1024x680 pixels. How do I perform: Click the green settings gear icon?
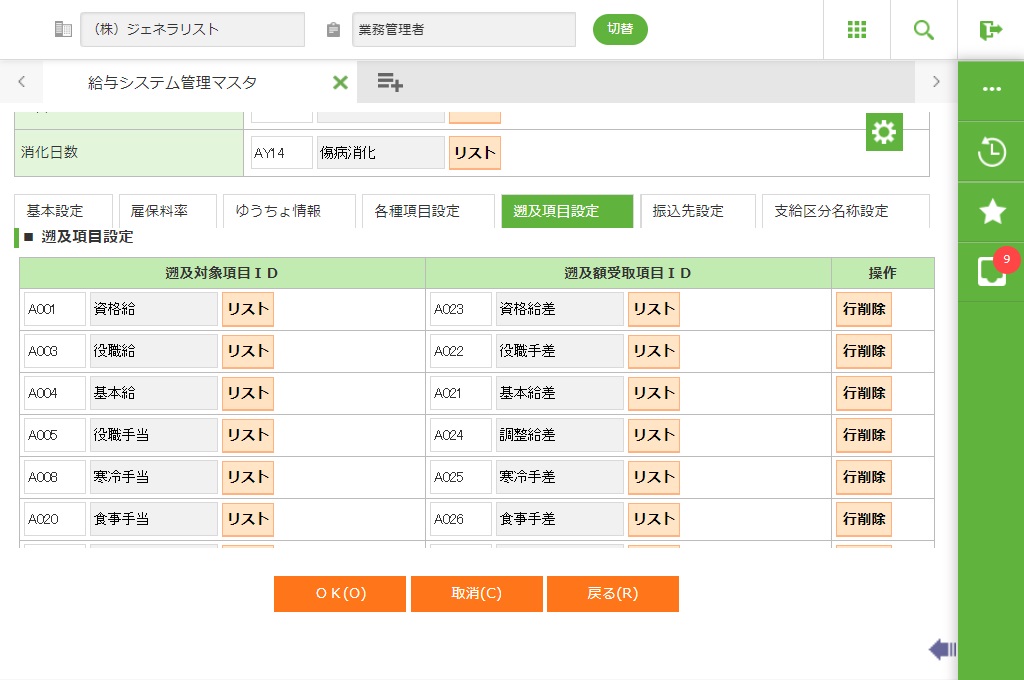(x=884, y=132)
